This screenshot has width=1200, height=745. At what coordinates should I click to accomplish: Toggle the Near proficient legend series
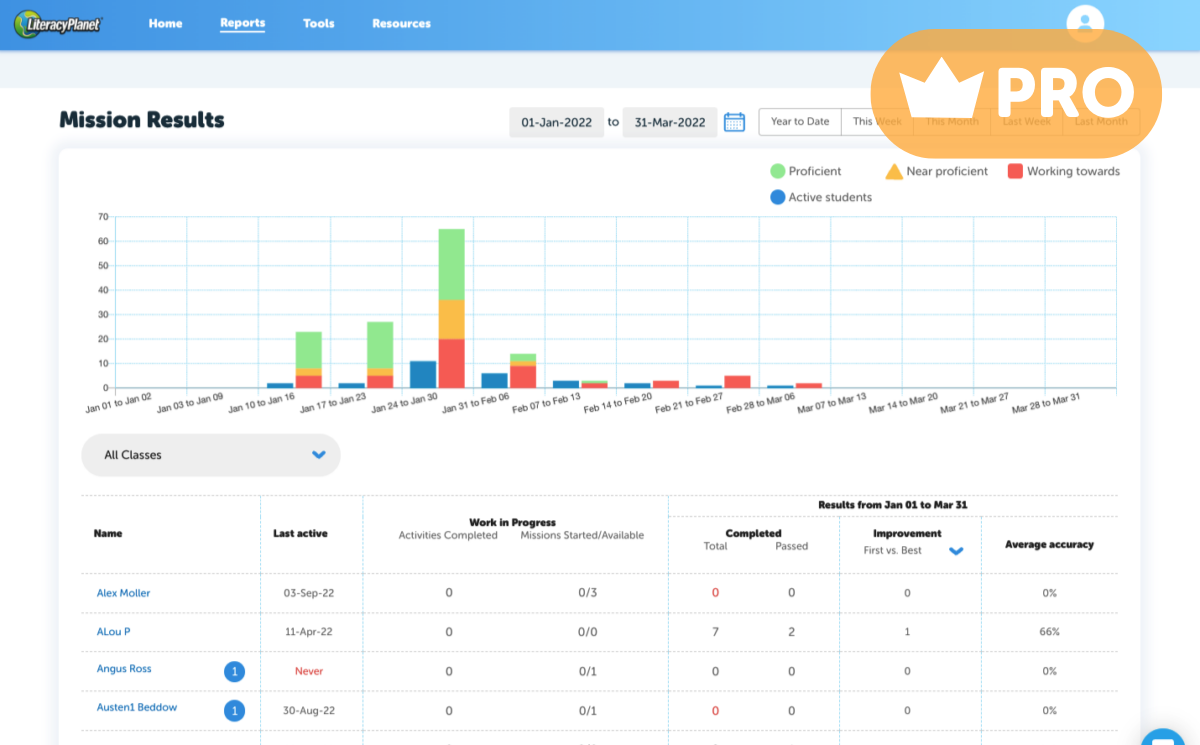pos(936,171)
